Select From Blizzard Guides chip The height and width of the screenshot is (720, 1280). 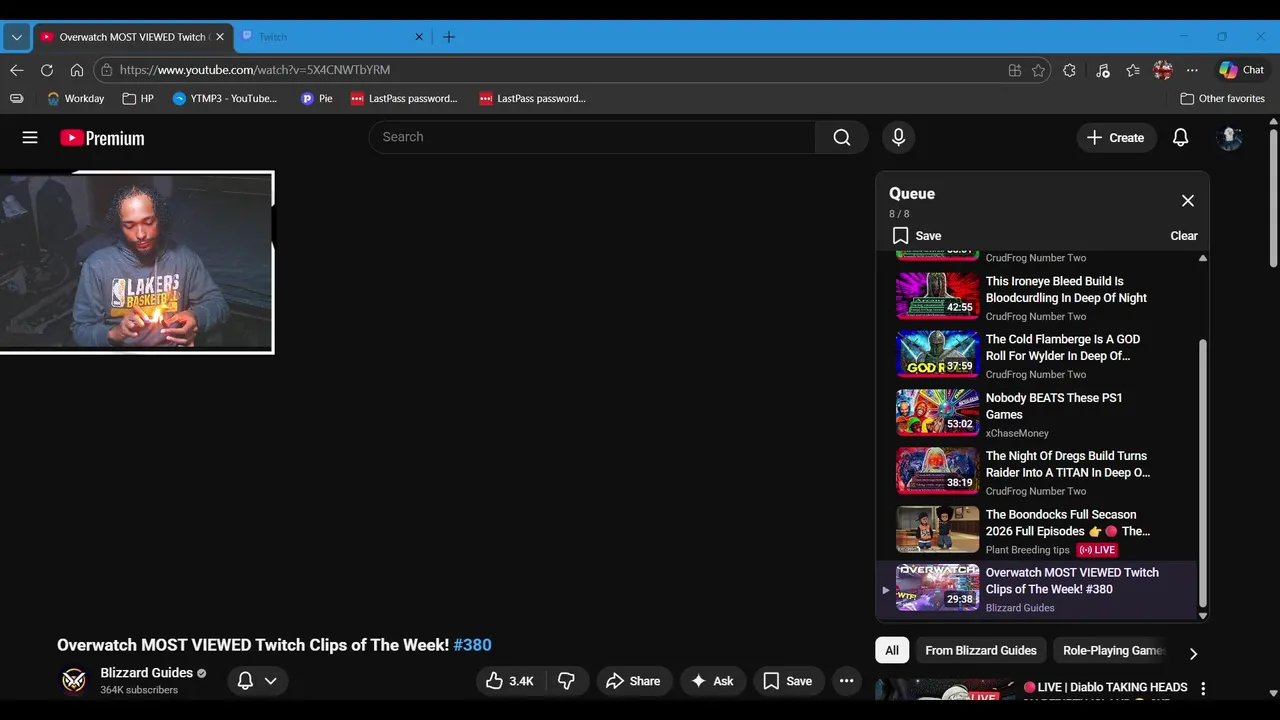(x=981, y=650)
